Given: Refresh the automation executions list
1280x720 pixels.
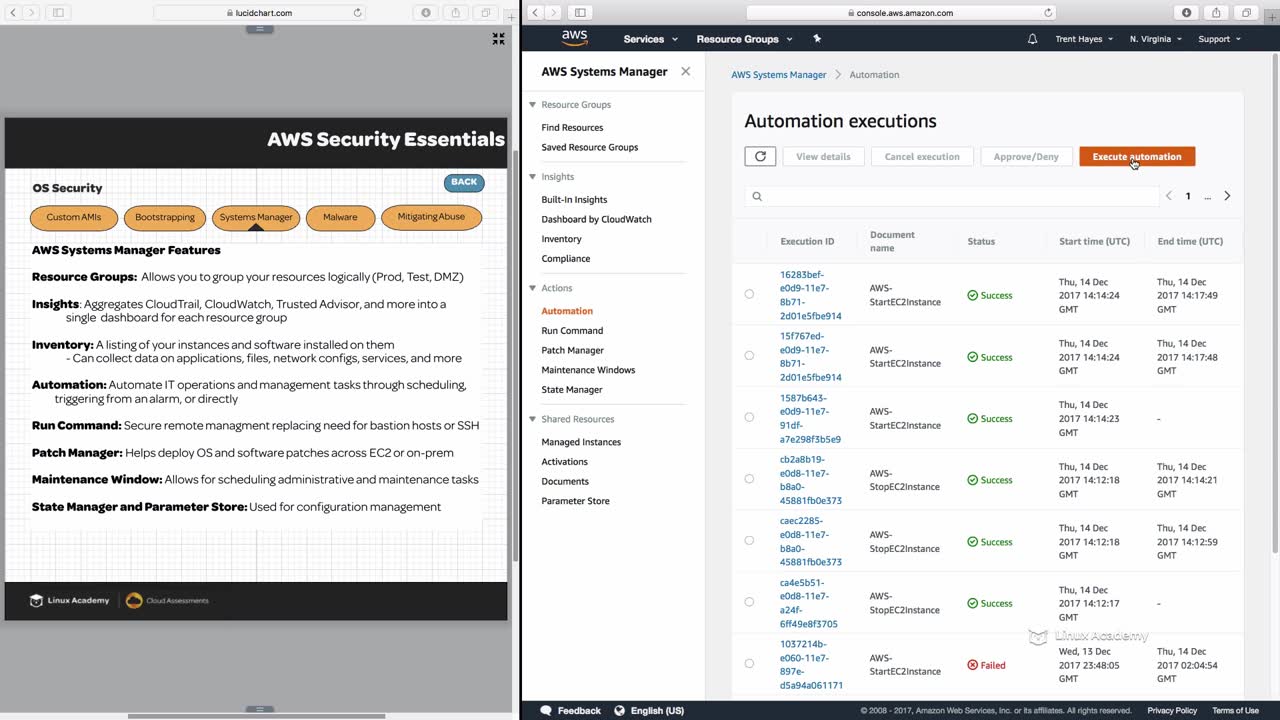Looking at the screenshot, I should 760,156.
